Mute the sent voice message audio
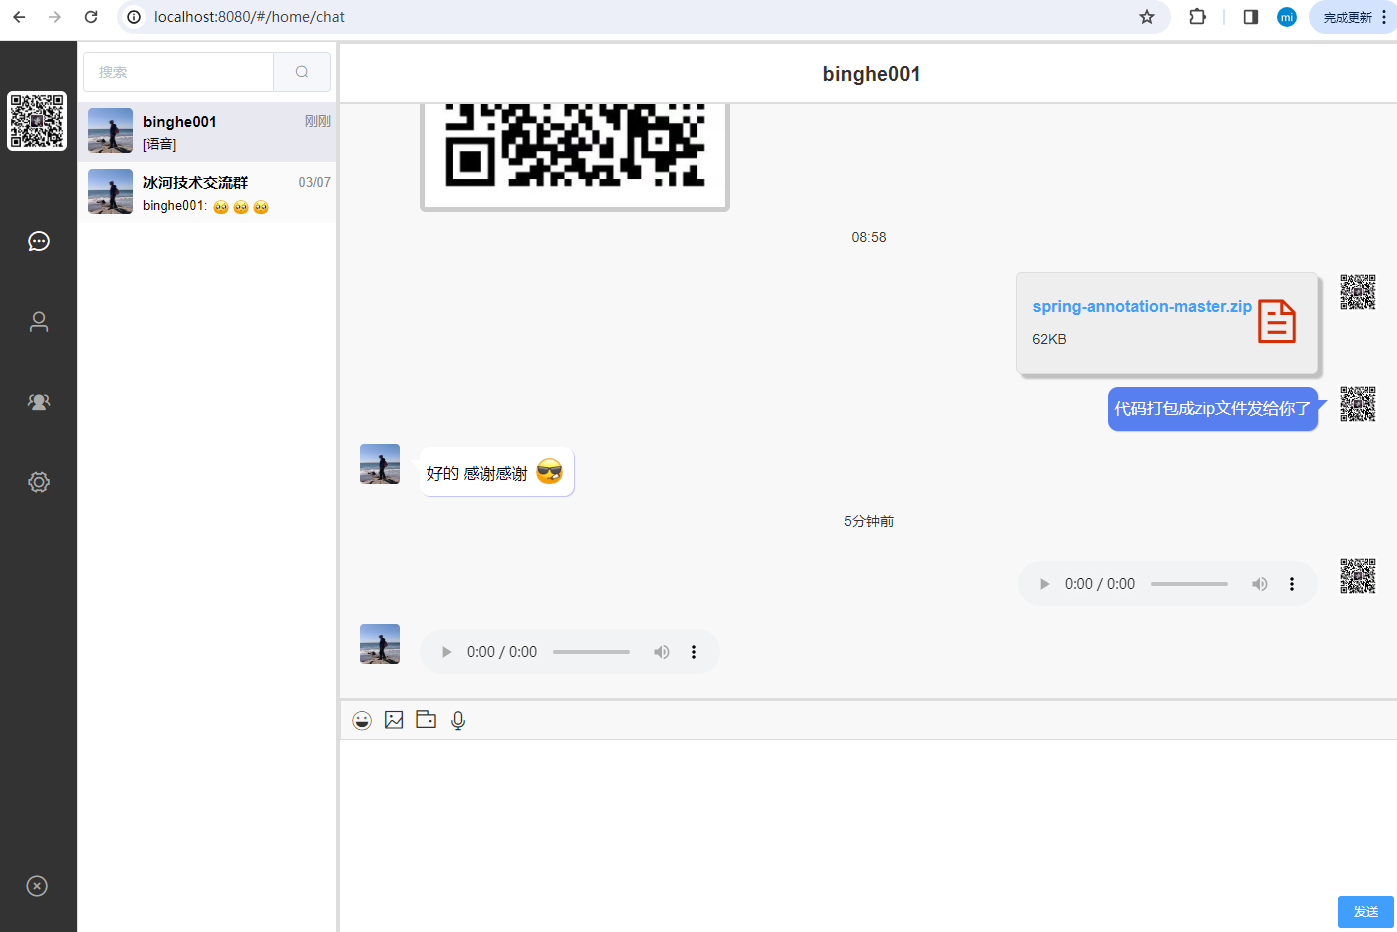 [1260, 584]
